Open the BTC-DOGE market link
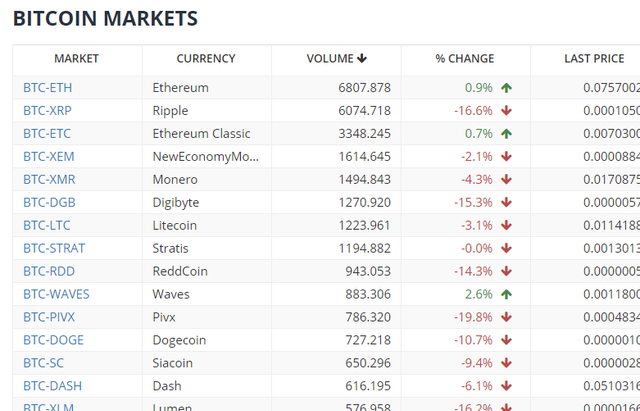The height and width of the screenshot is (411, 640). 51,340
